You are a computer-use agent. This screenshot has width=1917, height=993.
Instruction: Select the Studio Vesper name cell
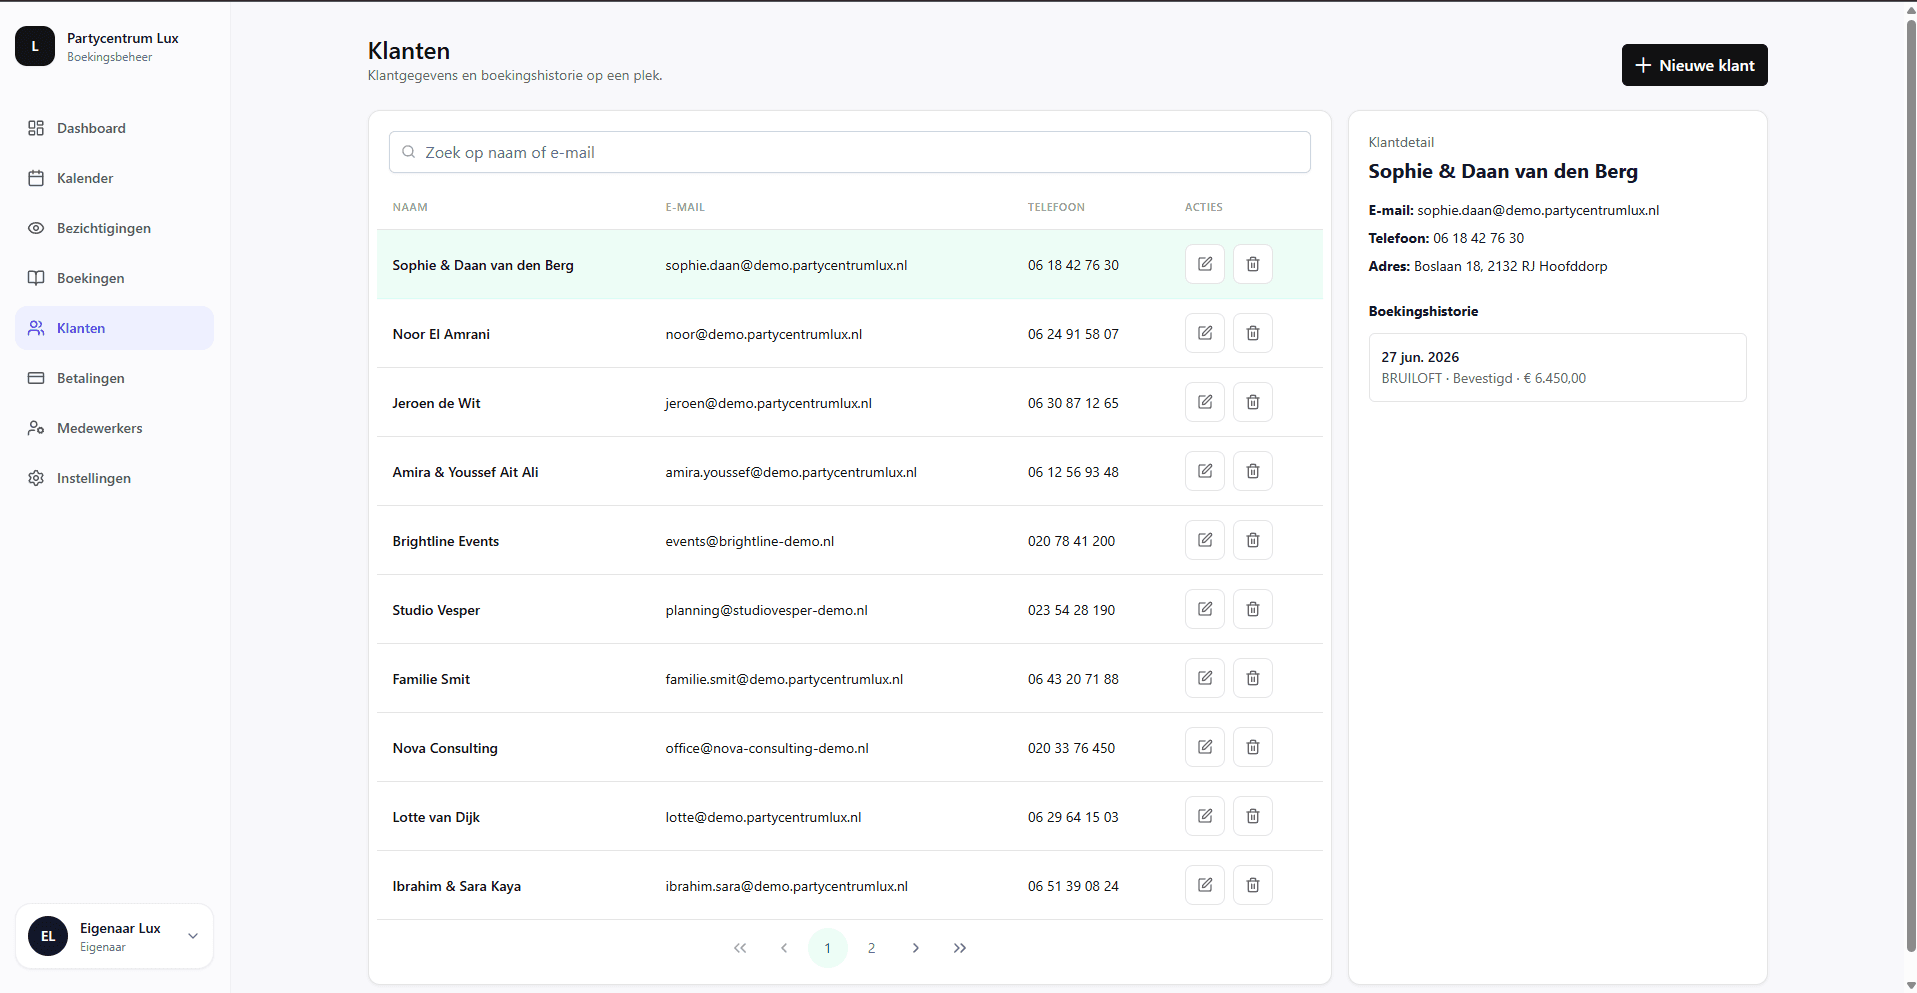pos(436,610)
